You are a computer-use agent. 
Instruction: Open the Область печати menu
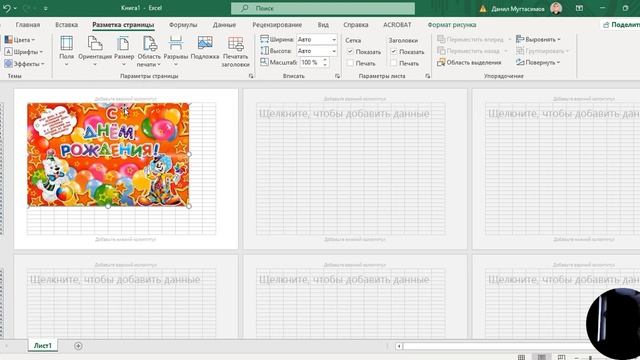149,51
